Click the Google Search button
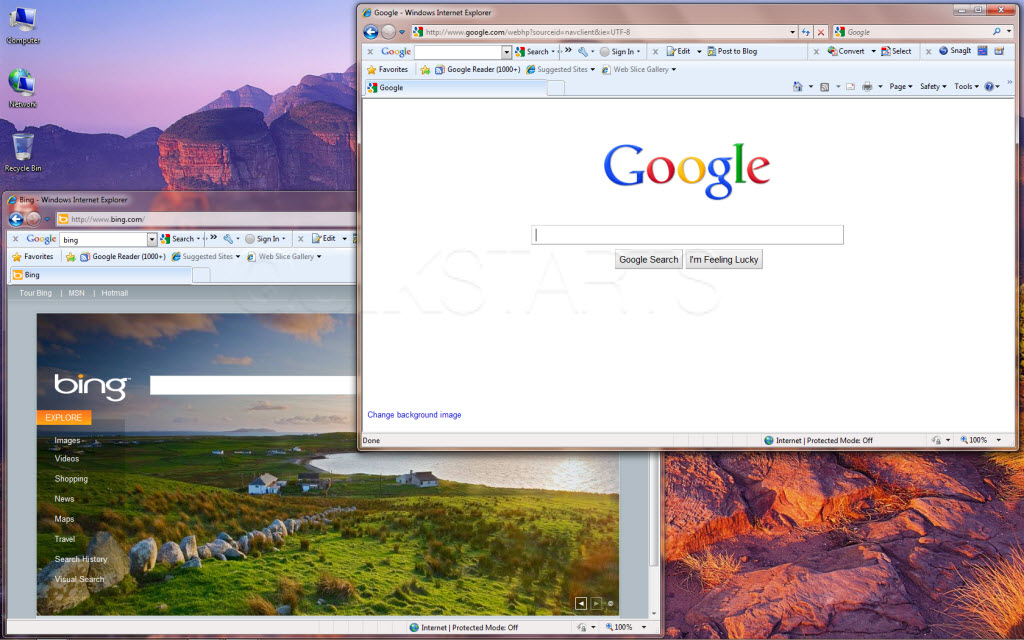This screenshot has height=640, width=1024. 648,259
